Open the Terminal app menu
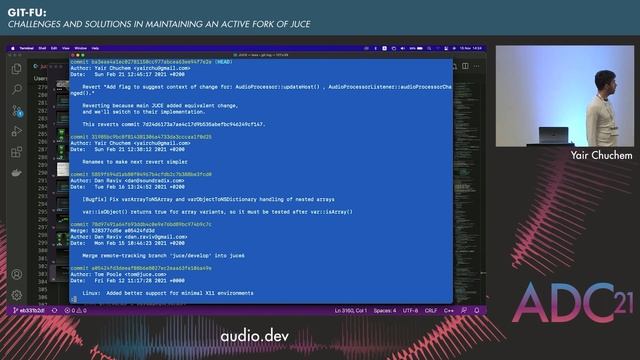 click(x=27, y=48)
